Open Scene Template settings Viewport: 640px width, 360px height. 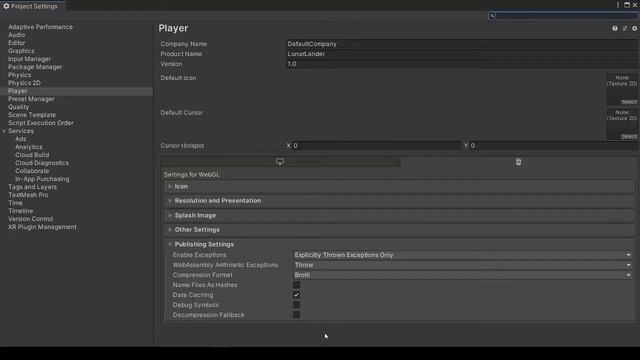[32, 115]
